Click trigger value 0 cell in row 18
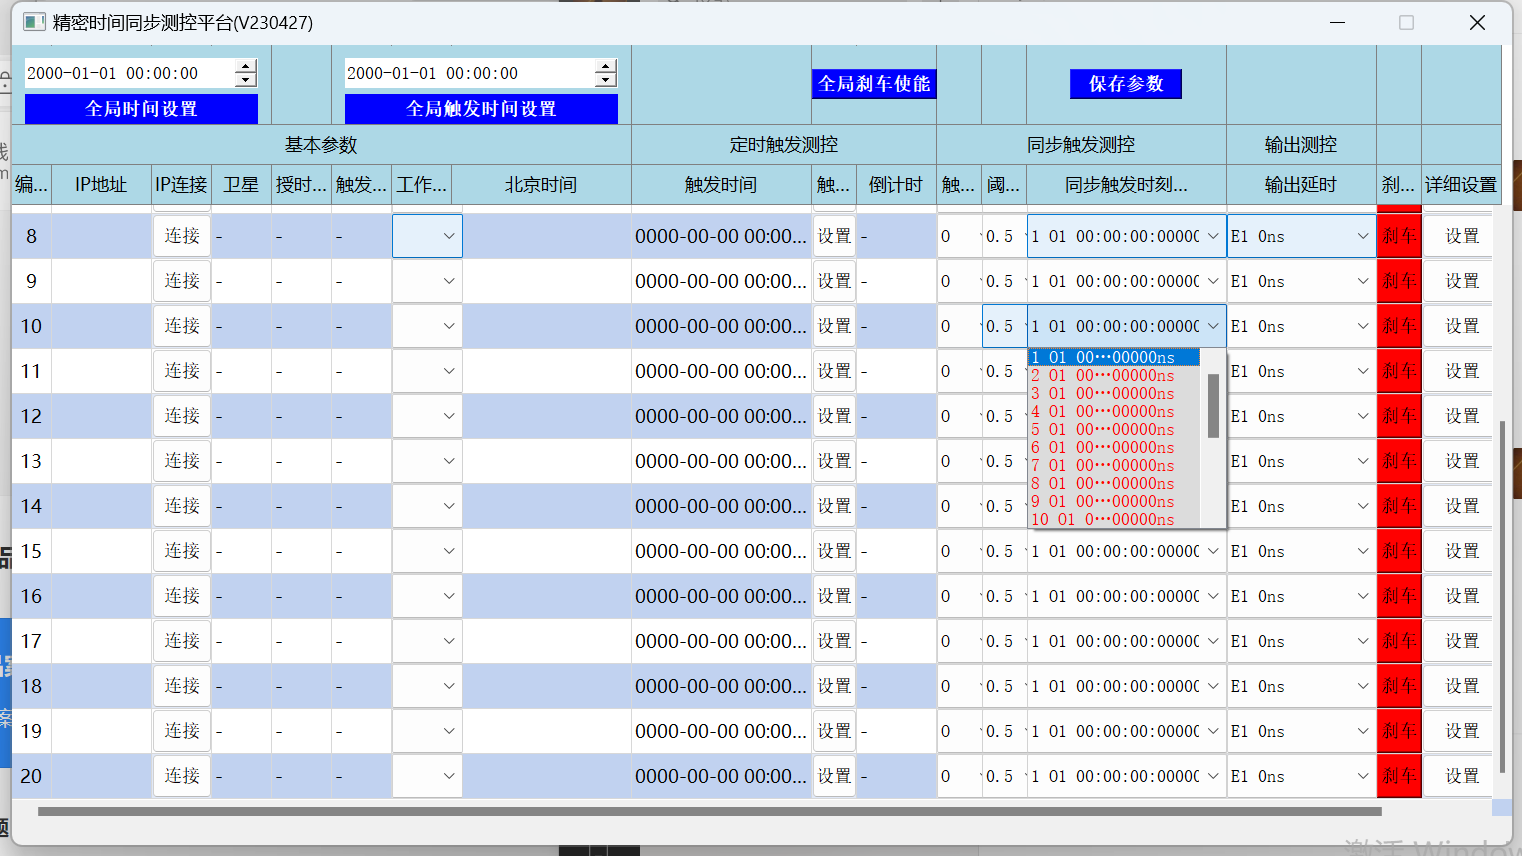The width and height of the screenshot is (1522, 856). [959, 686]
